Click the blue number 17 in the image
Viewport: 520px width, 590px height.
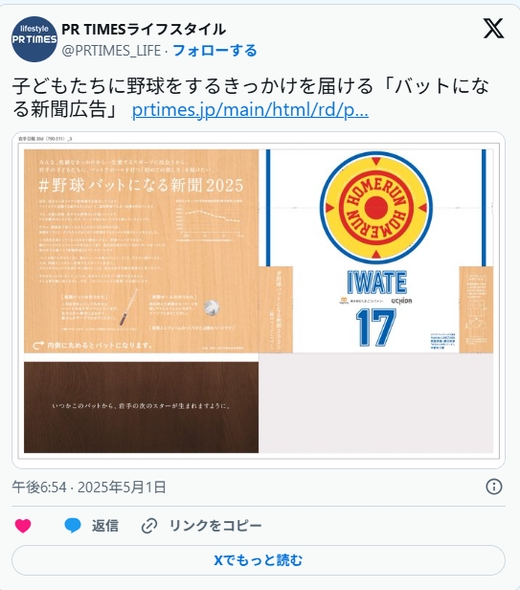pyautogui.click(x=376, y=327)
